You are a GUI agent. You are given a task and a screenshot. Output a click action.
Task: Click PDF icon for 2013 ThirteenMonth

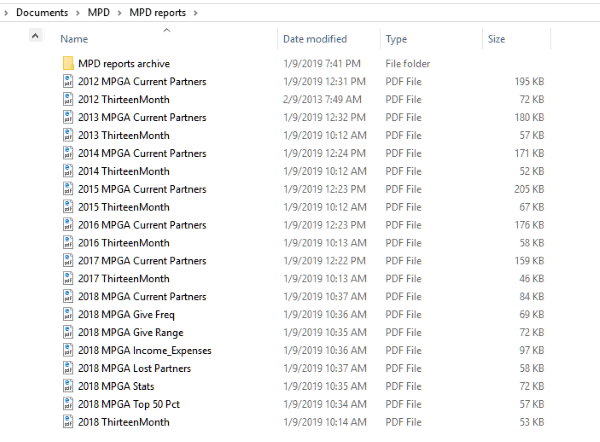(x=68, y=136)
